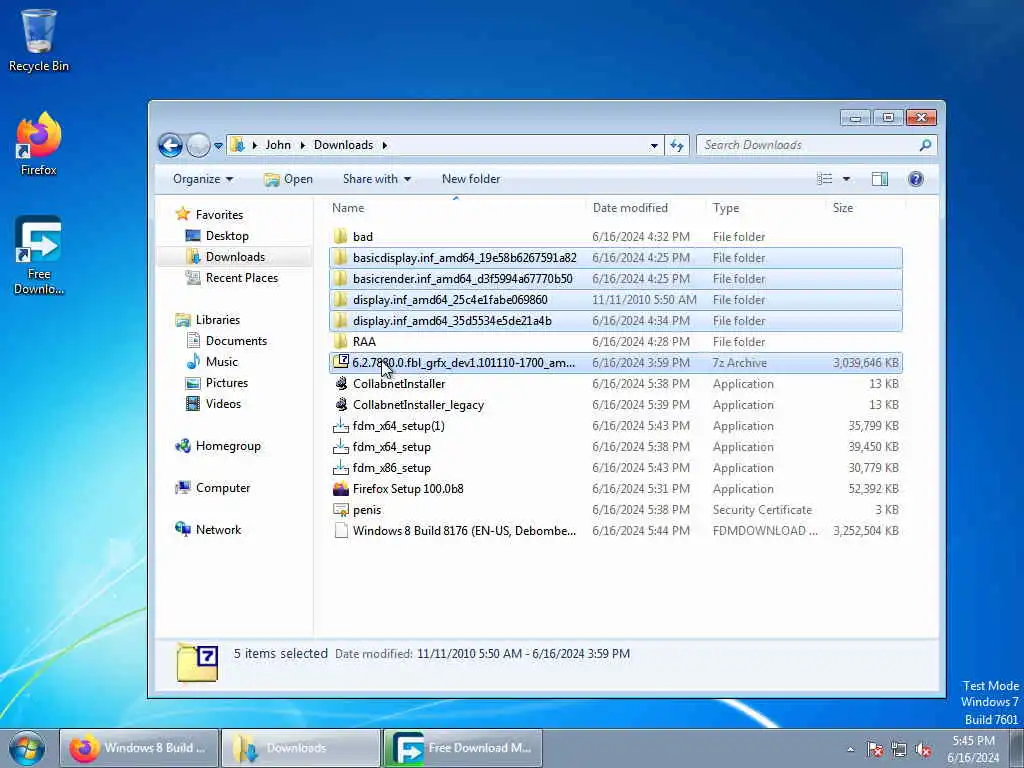Image resolution: width=1024 pixels, height=768 pixels.
Task: Open the Organize menu
Action: click(202, 179)
